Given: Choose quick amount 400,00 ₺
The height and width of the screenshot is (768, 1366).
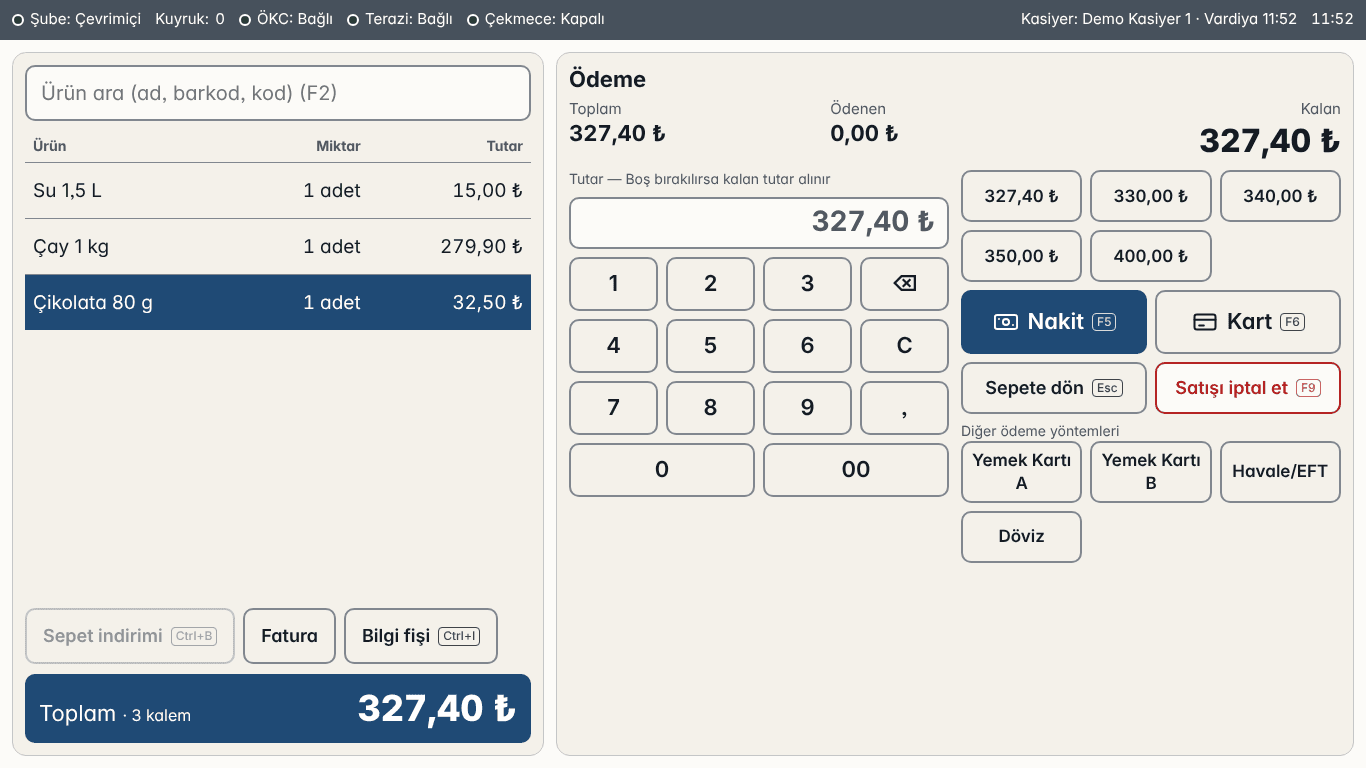Looking at the screenshot, I should 1151,256.
